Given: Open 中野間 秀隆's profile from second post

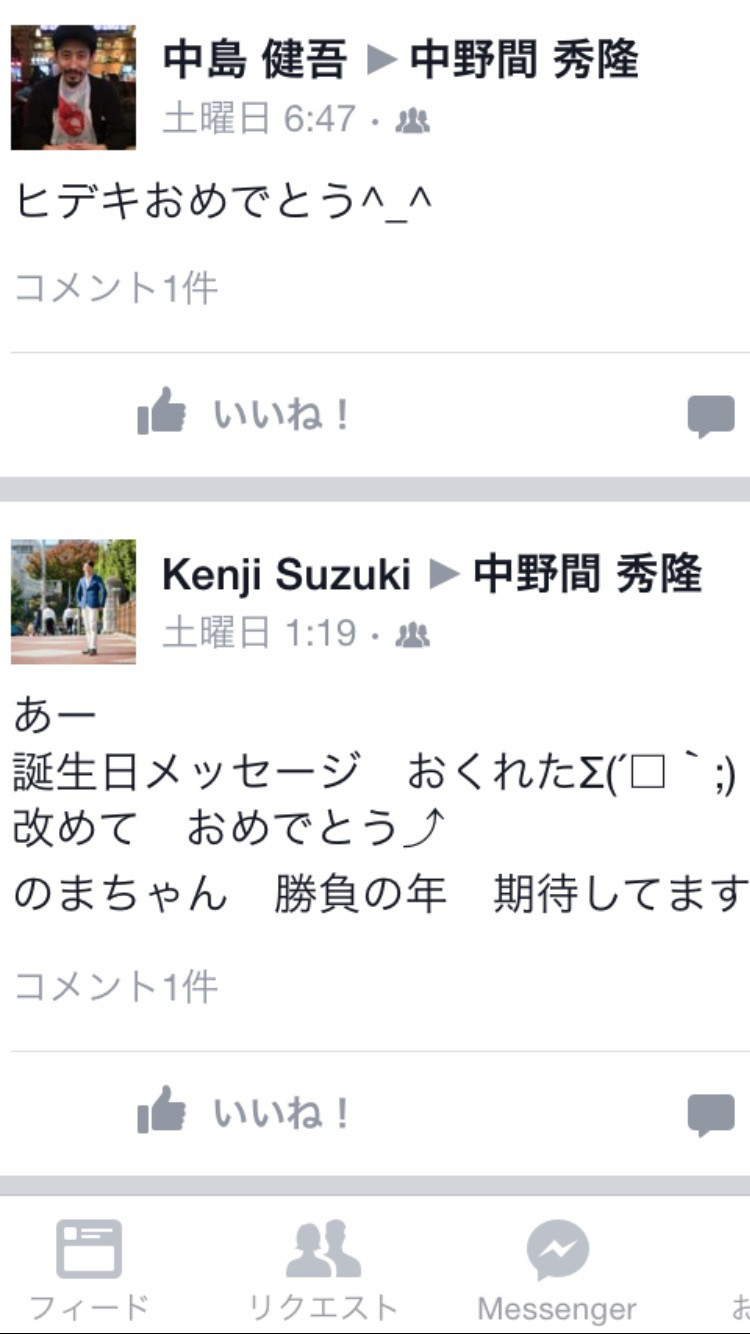Looking at the screenshot, I should (588, 575).
